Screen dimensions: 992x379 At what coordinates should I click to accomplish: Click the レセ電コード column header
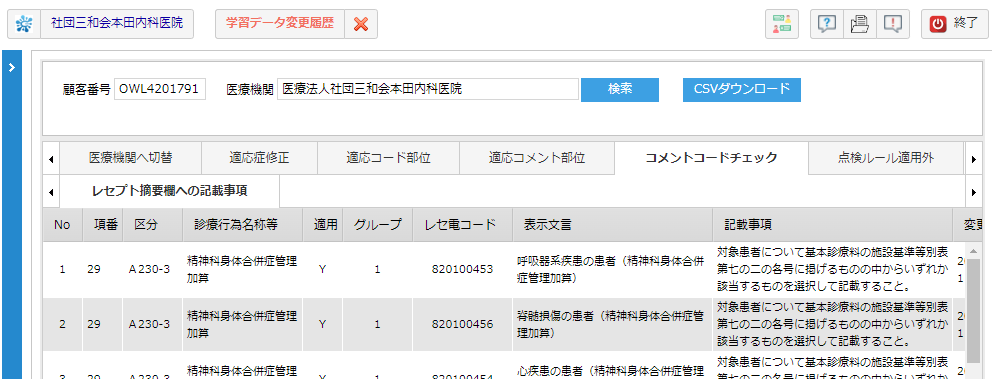coord(462,225)
